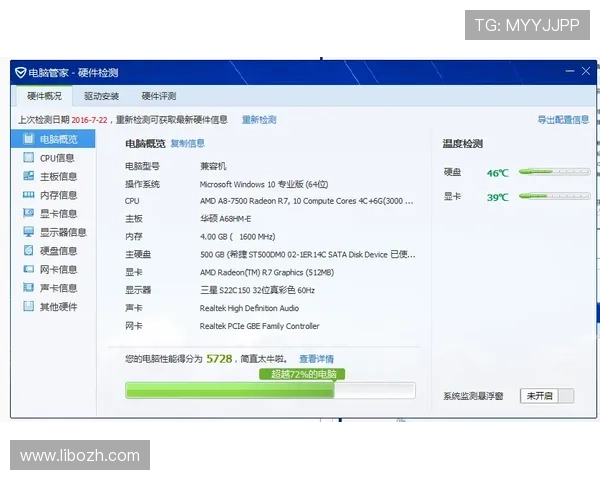
Task: Open the CPU信息 sidebar icon
Action: [x=28, y=157]
